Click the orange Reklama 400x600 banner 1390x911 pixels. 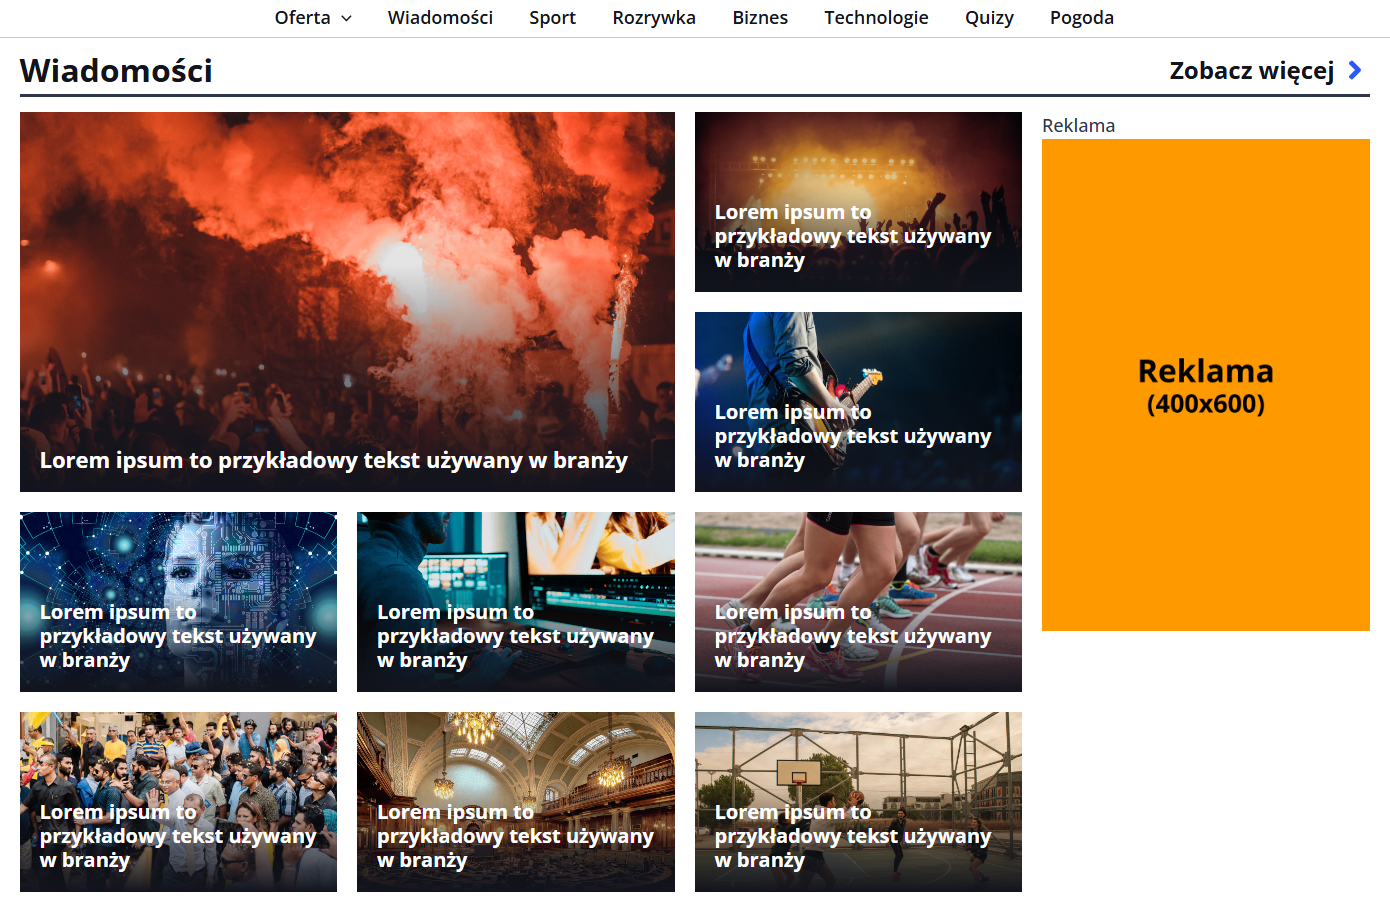pos(1205,385)
